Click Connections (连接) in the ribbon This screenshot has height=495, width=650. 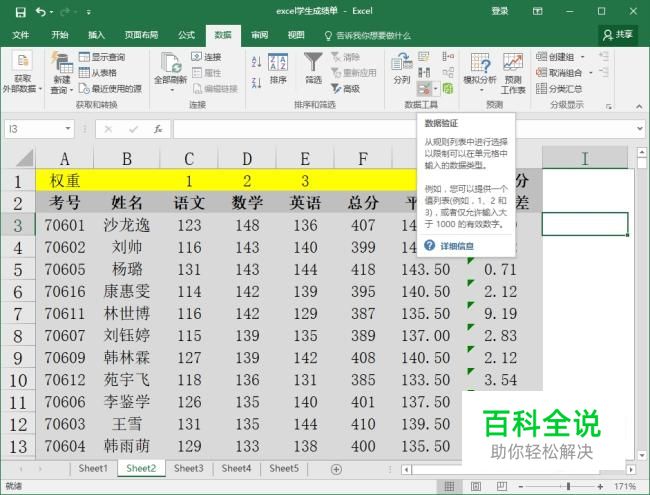pyautogui.click(x=206, y=57)
